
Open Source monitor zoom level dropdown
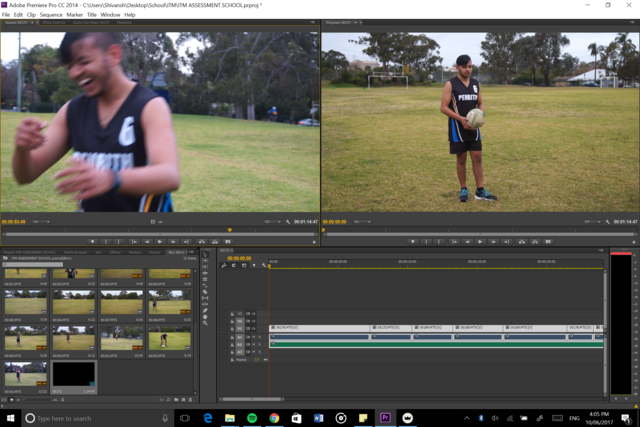(x=41, y=222)
